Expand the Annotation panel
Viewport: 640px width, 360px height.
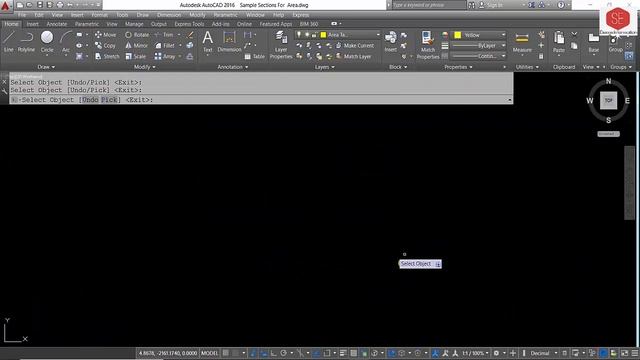[x=233, y=67]
